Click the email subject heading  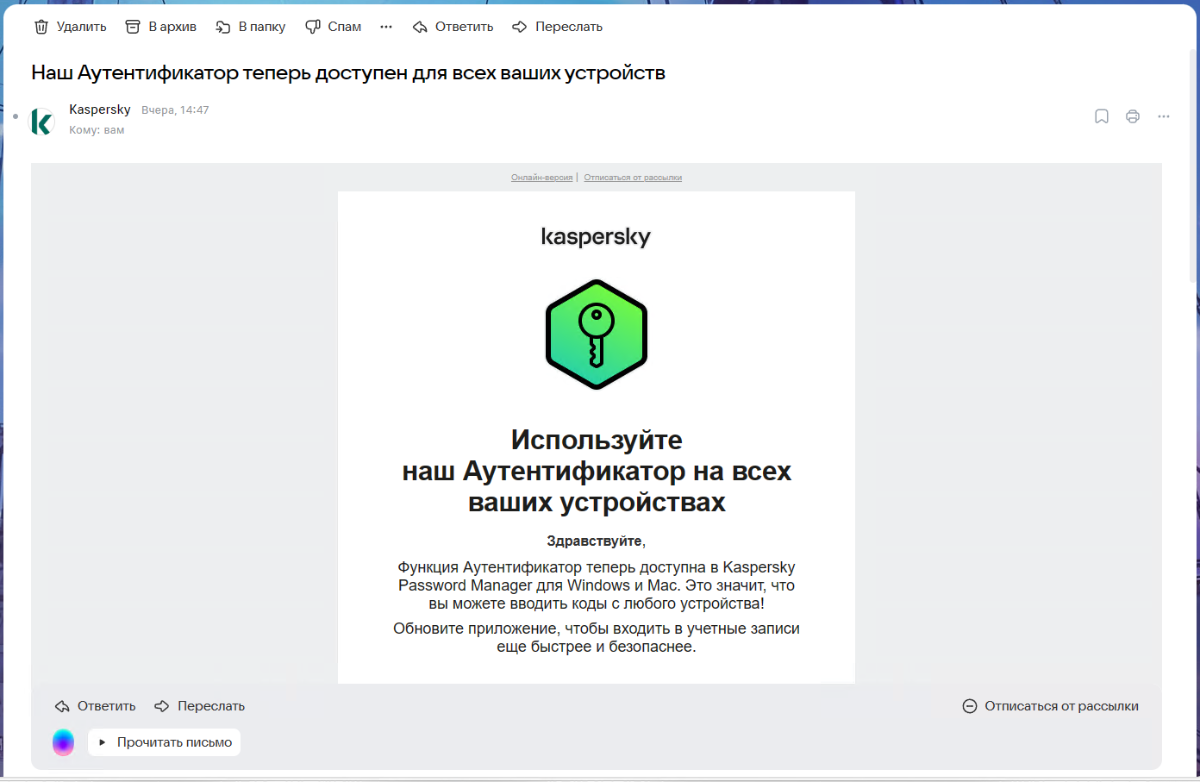(x=348, y=73)
